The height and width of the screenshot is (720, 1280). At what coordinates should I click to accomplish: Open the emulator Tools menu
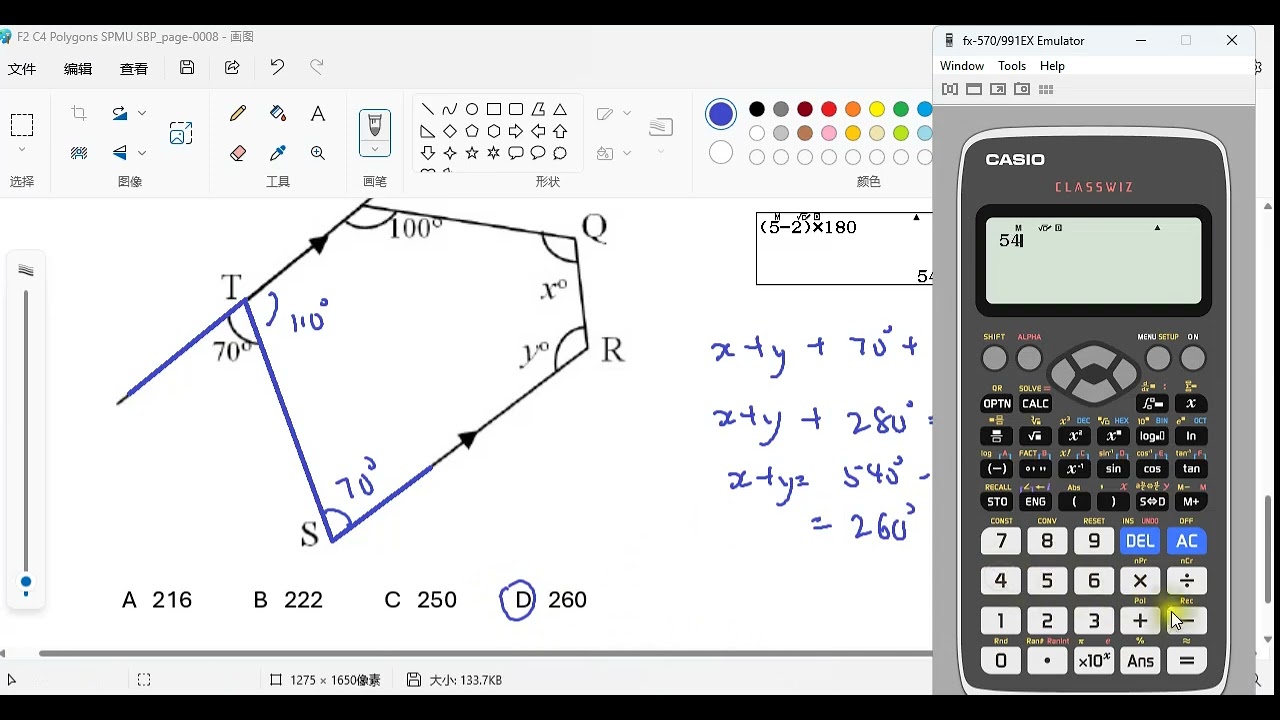[1012, 66]
